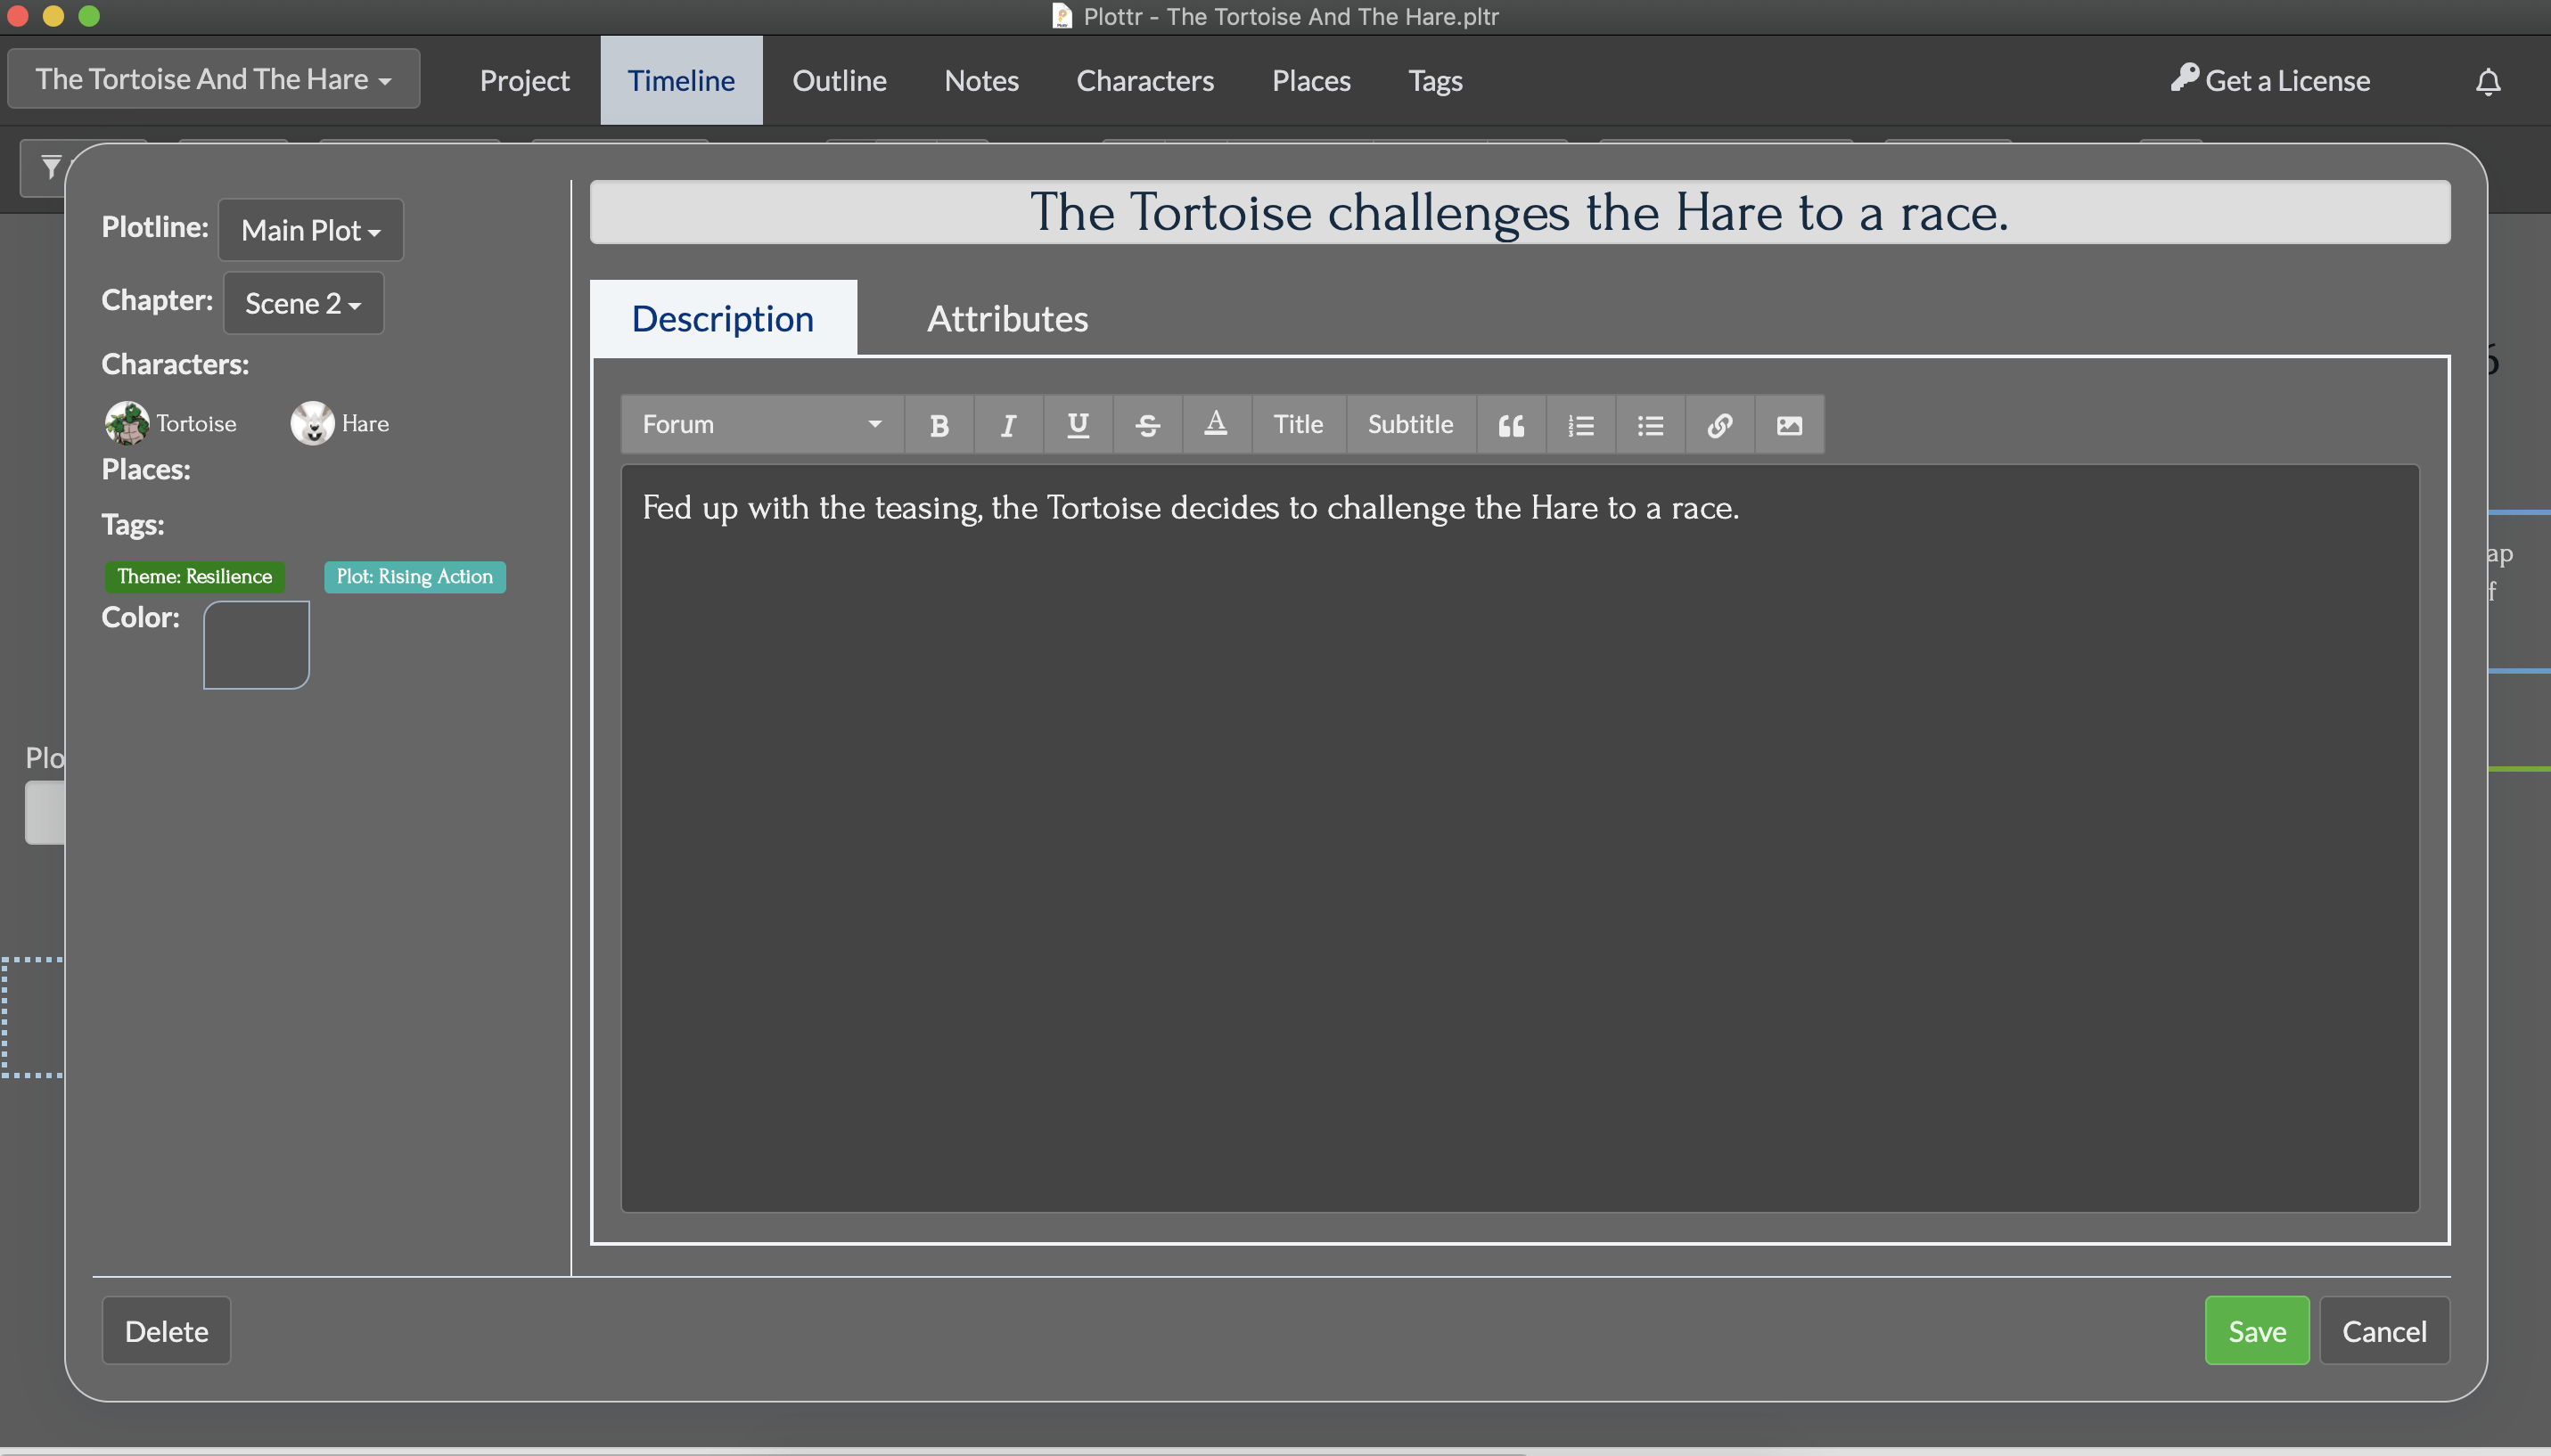Toggle bold formatting in editor toolbar
Viewport: 2551px width, 1456px height.
pyautogui.click(x=938, y=425)
